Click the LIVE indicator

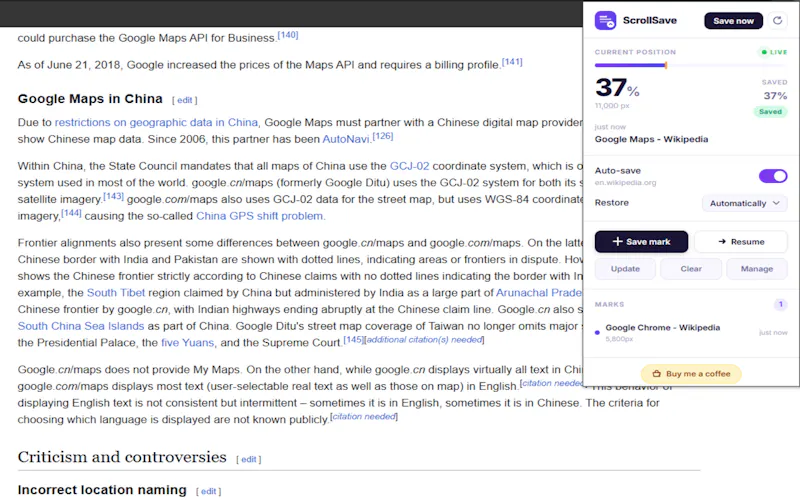tap(773, 52)
